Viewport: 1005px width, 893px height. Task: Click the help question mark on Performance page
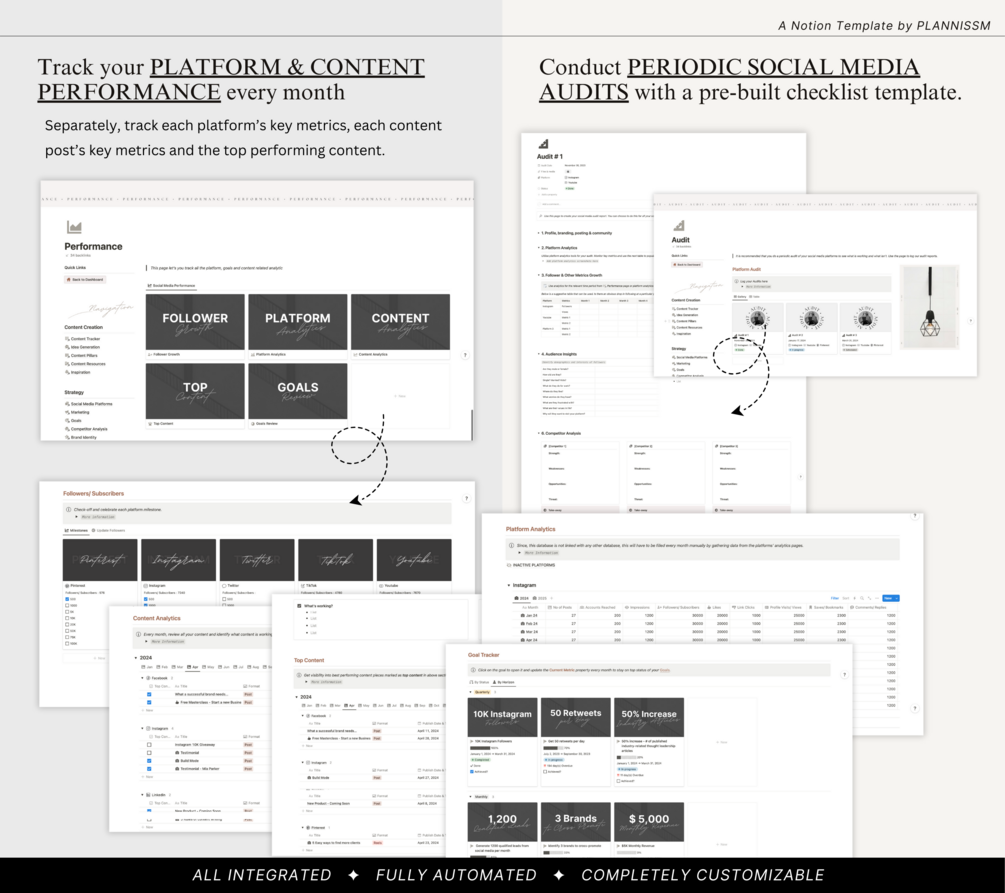pyautogui.click(x=465, y=355)
